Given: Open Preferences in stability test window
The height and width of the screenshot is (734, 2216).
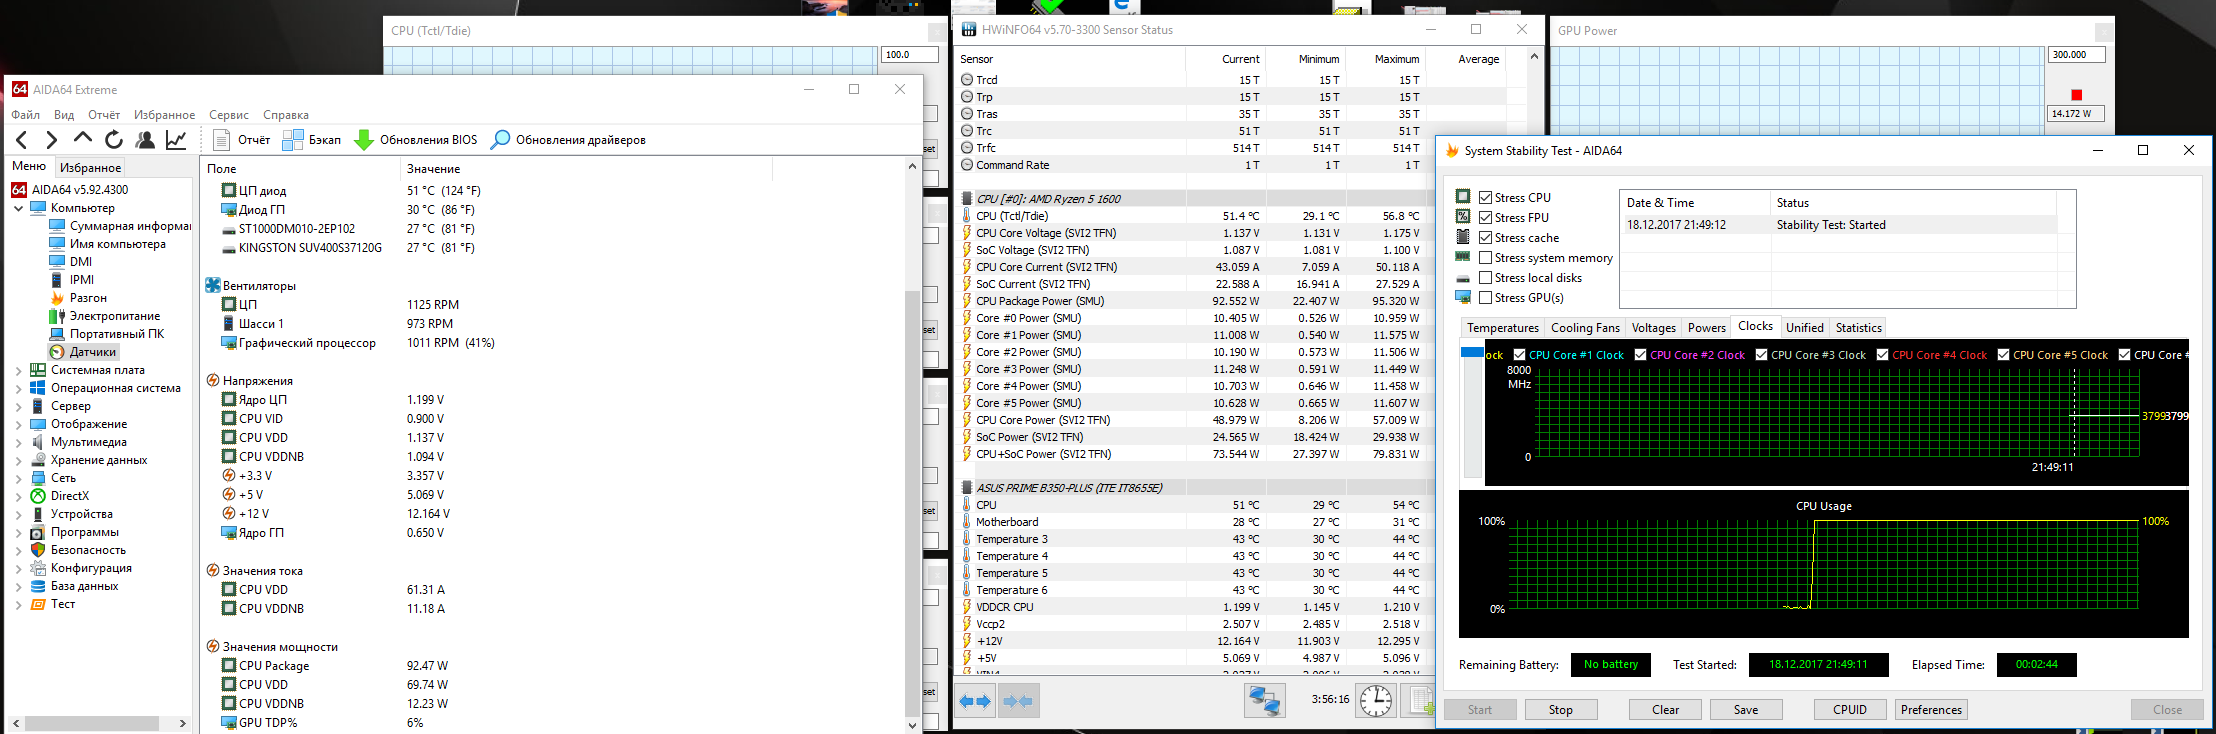Looking at the screenshot, I should pos(1932,710).
